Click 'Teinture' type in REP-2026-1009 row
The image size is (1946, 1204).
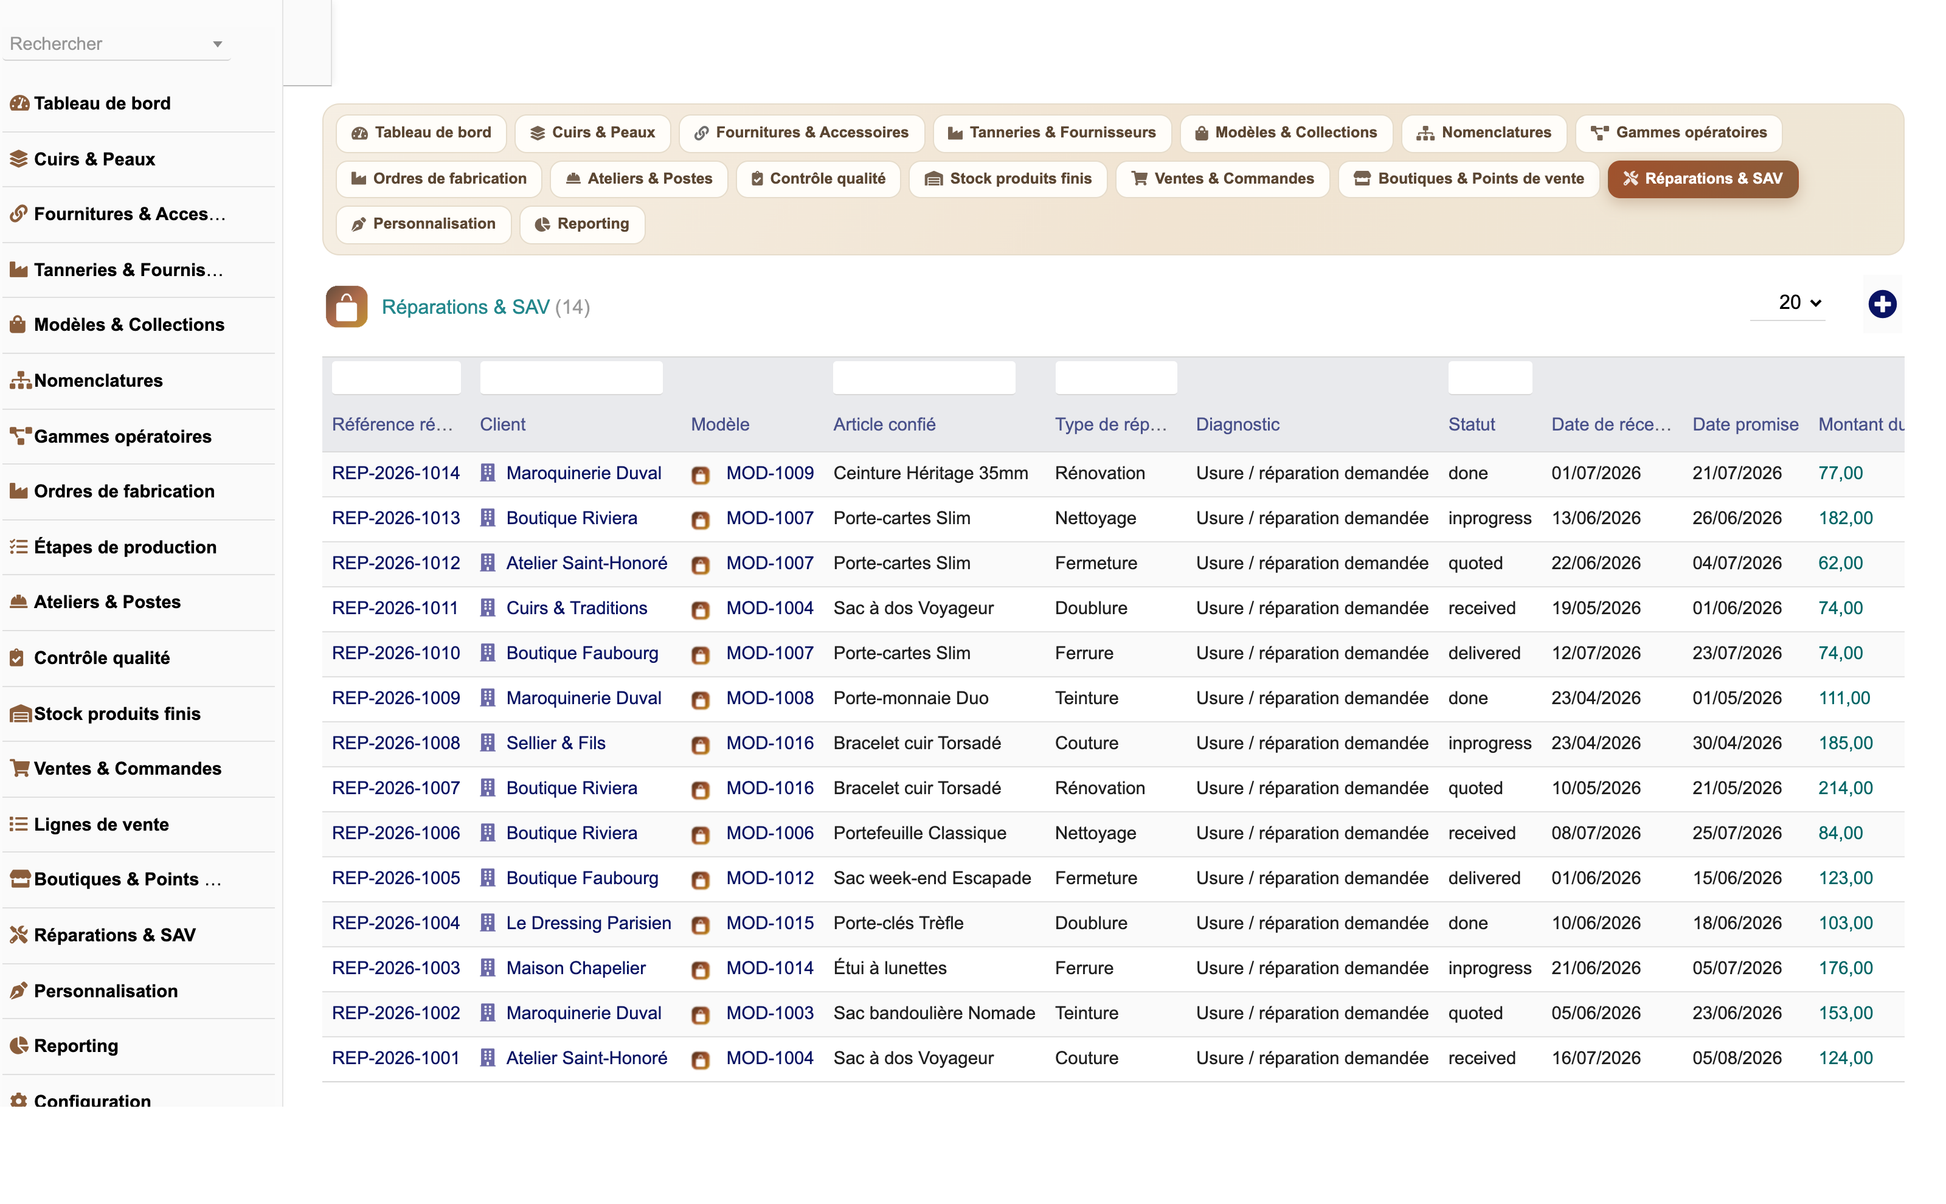[1086, 698]
